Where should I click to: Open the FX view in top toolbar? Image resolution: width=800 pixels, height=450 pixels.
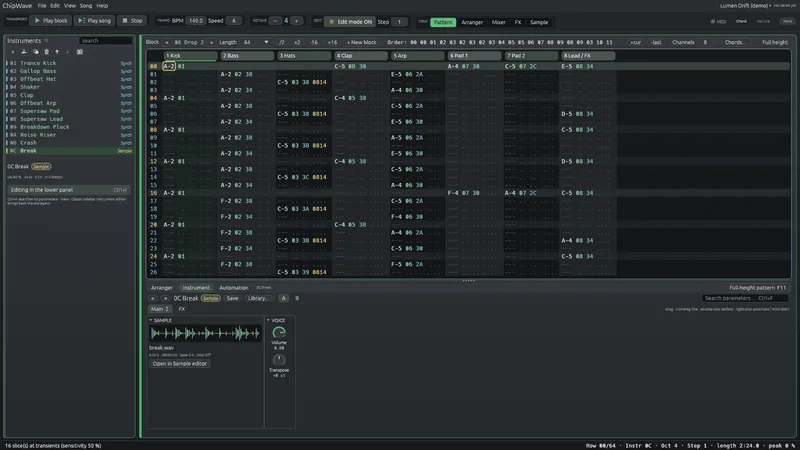tap(518, 22)
